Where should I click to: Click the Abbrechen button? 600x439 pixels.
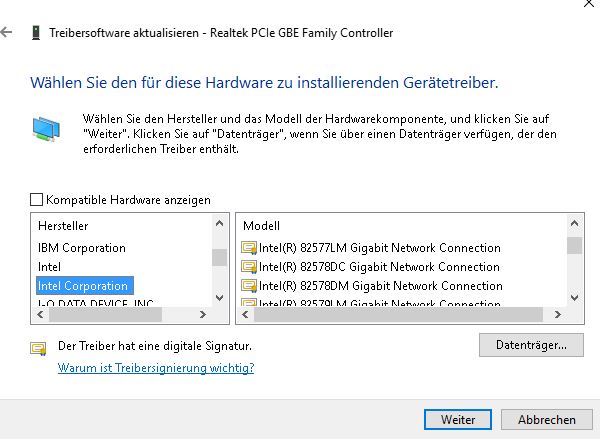[546, 419]
